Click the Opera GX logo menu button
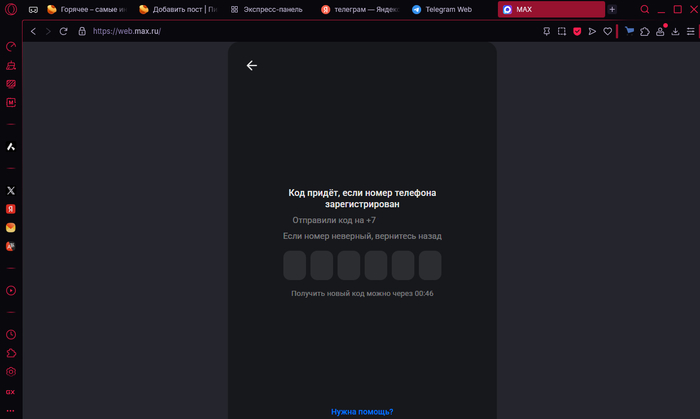Viewport: 700px width, 419px height. coord(11,9)
